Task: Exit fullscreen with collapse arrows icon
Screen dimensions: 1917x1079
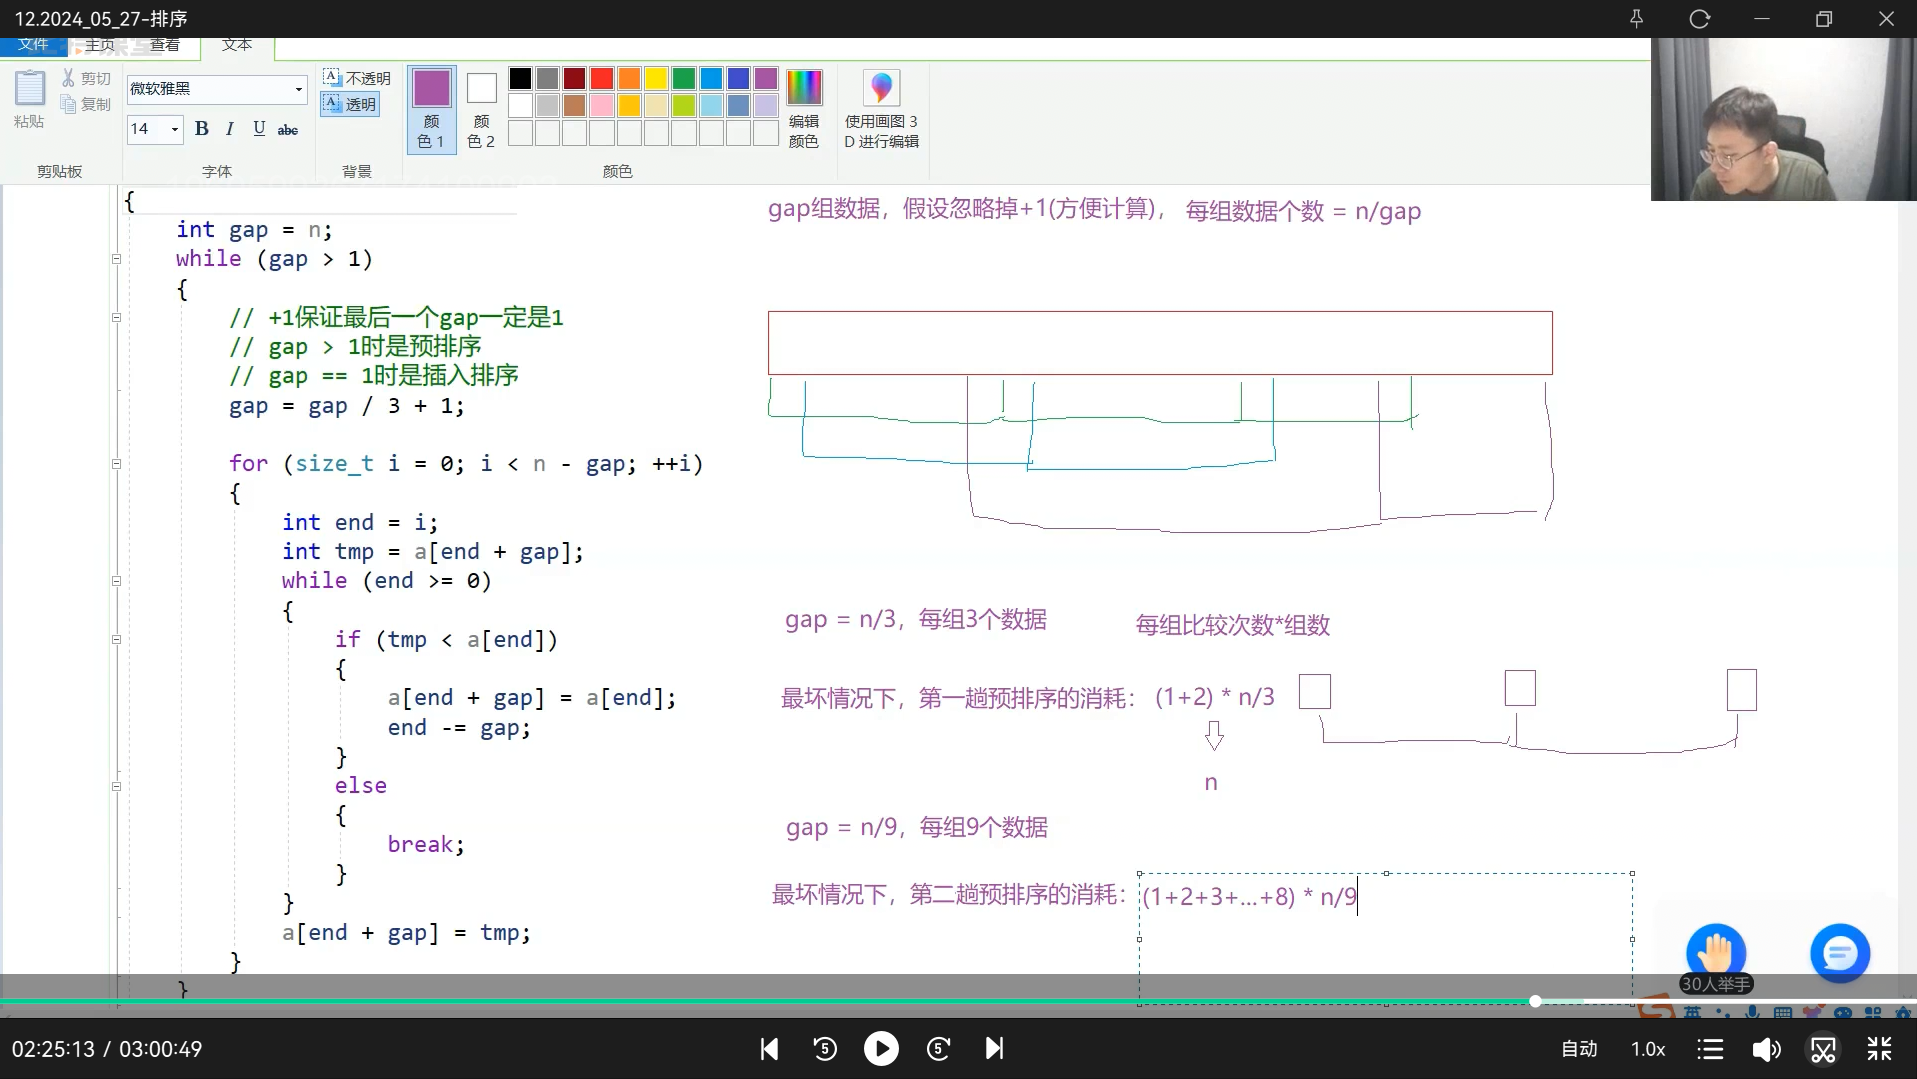Action: click(1879, 1049)
